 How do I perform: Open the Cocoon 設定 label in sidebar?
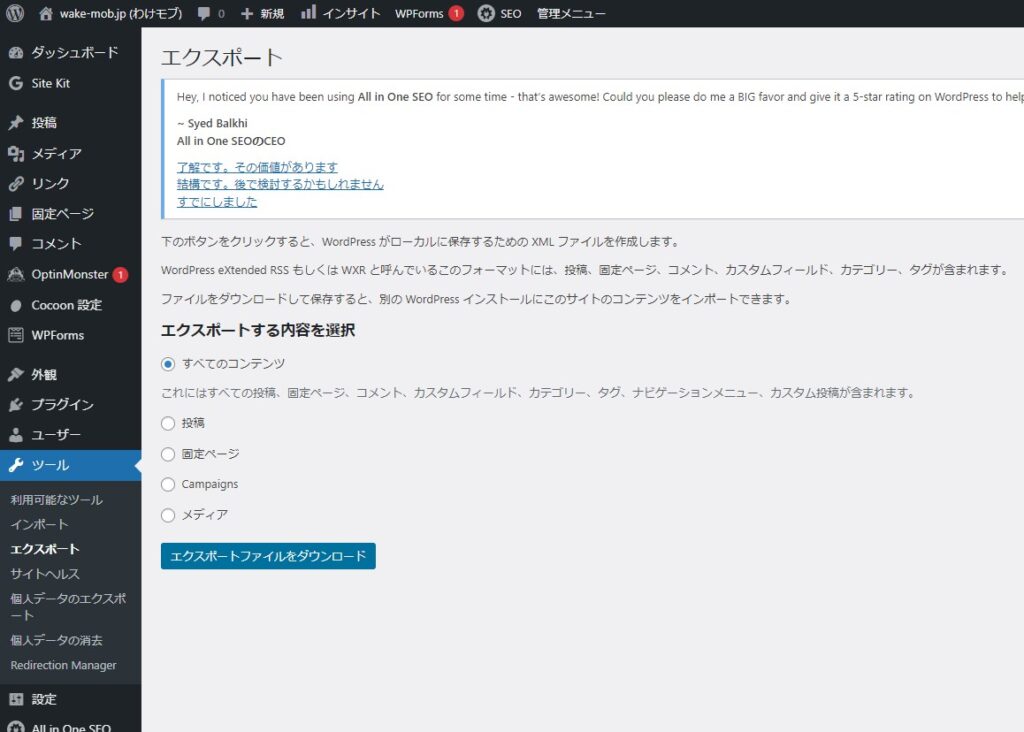(x=67, y=305)
